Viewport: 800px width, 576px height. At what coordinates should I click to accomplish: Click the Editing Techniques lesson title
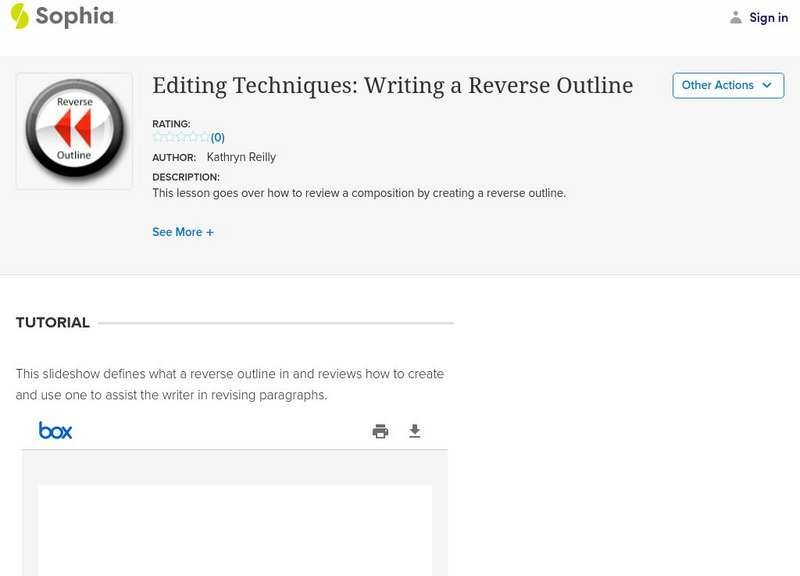point(392,86)
